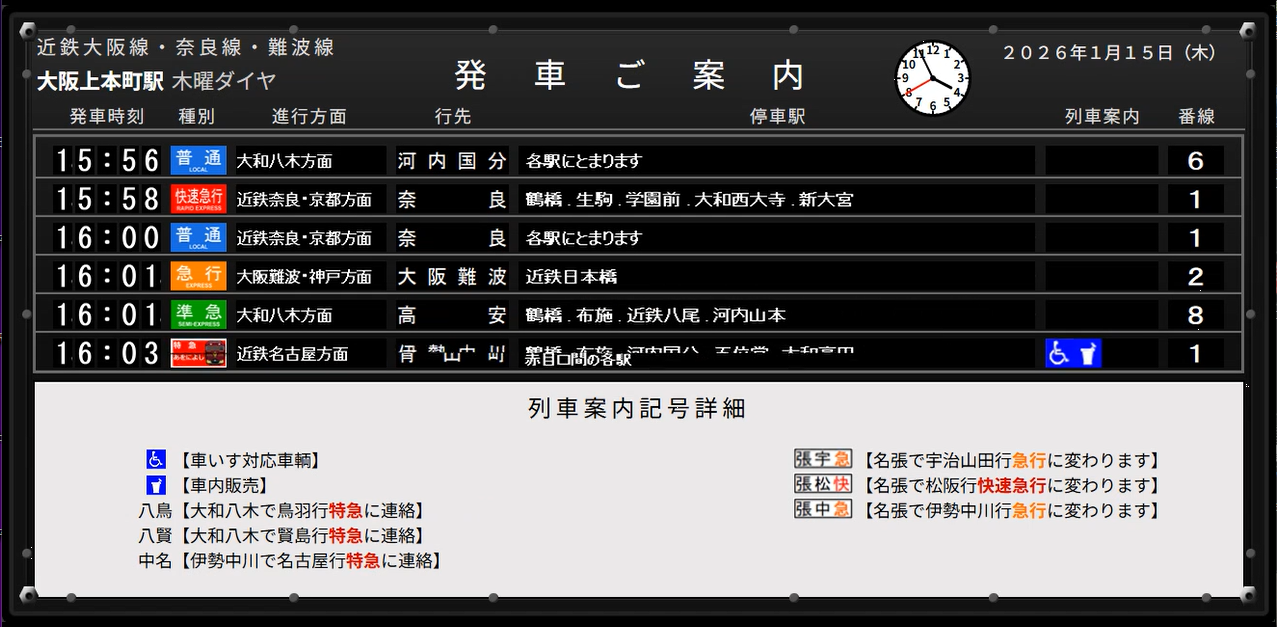1277x627 pixels.
Task: Click the 列車案内記号詳細 heading
Action: [637, 408]
